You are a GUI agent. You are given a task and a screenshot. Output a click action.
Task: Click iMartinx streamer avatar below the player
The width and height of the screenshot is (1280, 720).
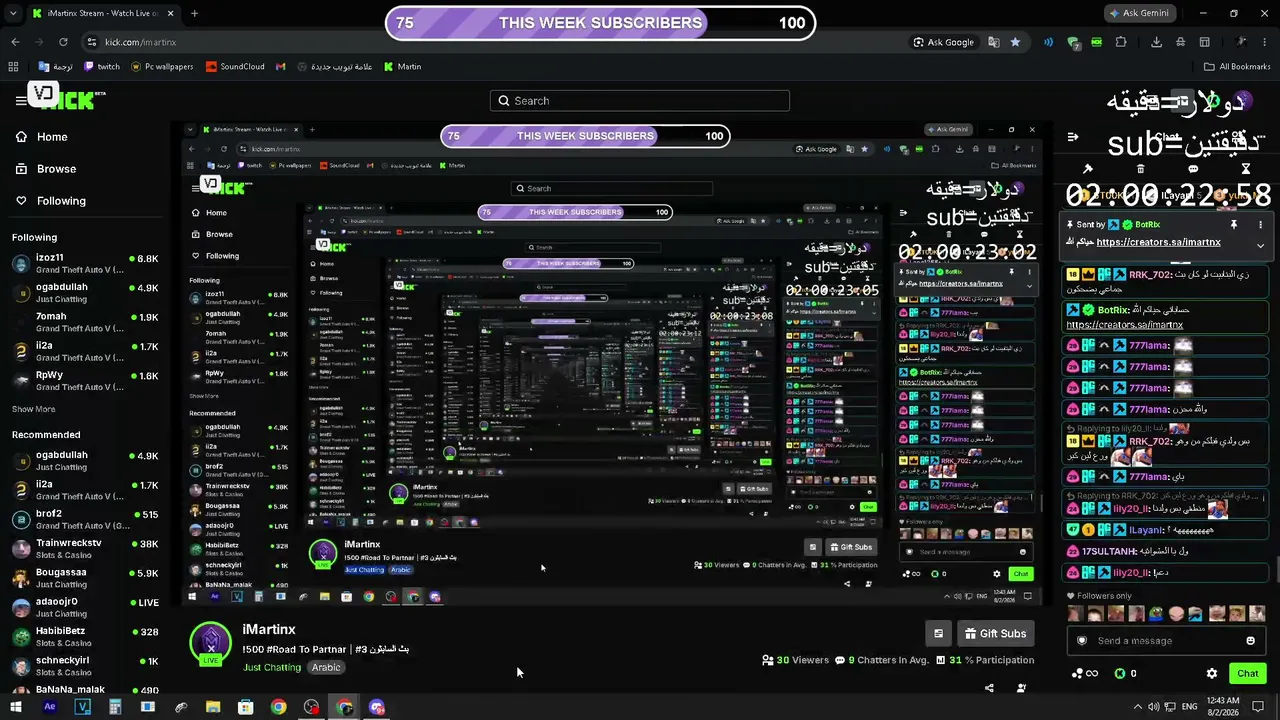[x=211, y=643]
